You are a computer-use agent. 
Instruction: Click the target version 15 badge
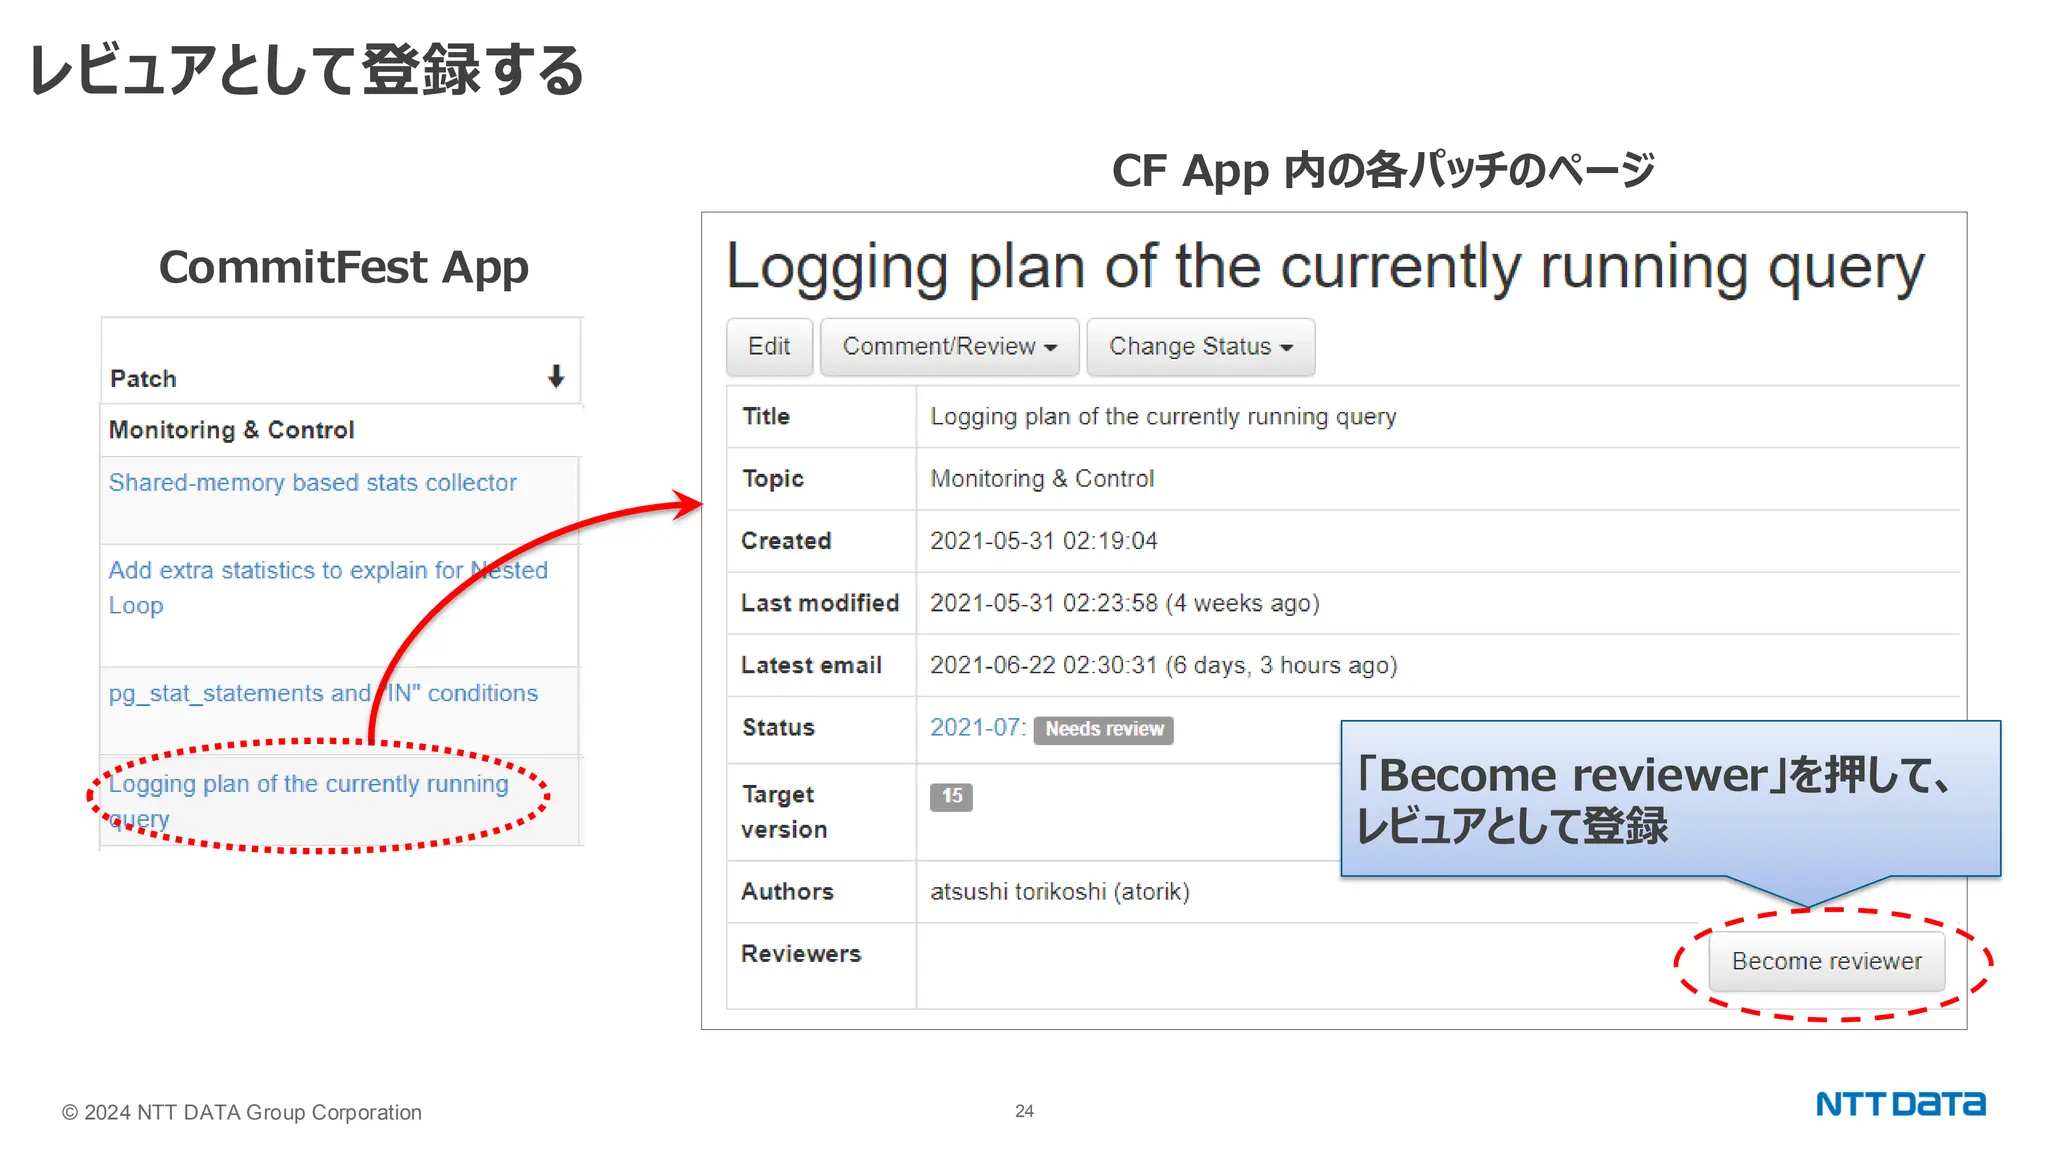point(951,796)
